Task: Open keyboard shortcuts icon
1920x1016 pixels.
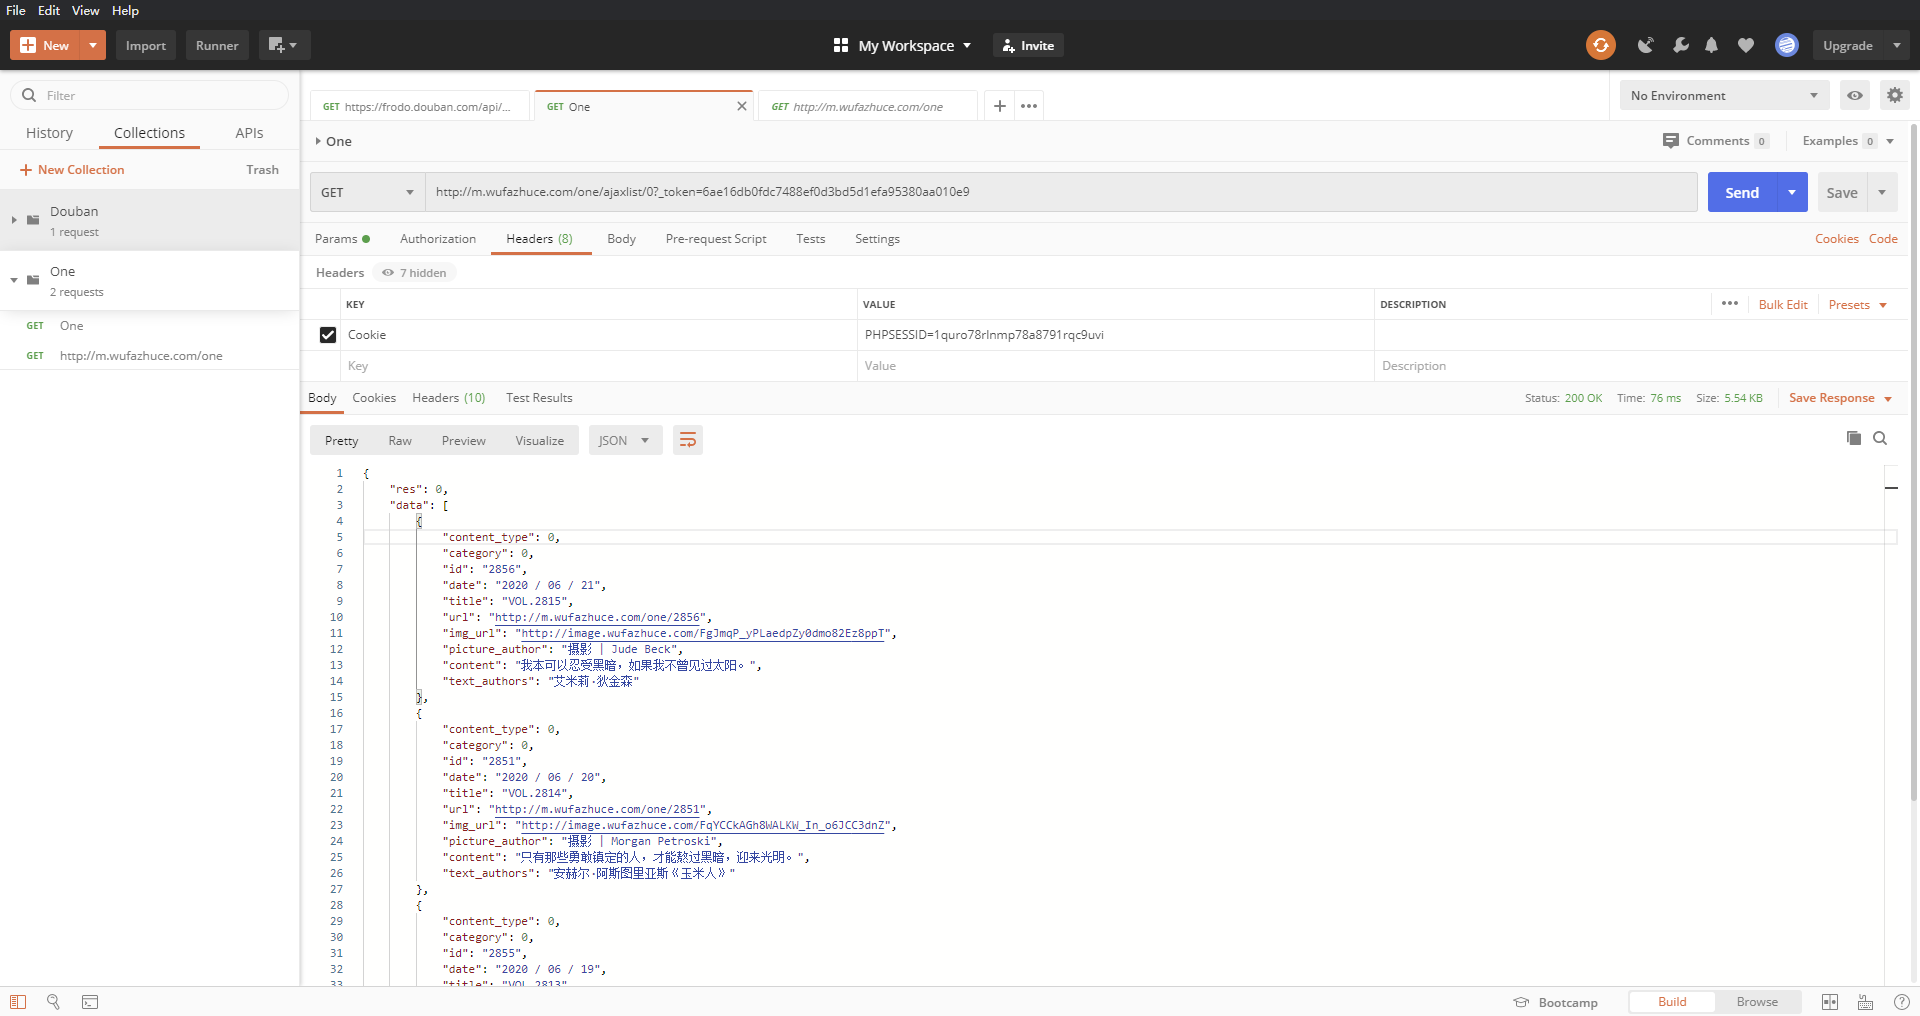Action: pos(1866,1002)
